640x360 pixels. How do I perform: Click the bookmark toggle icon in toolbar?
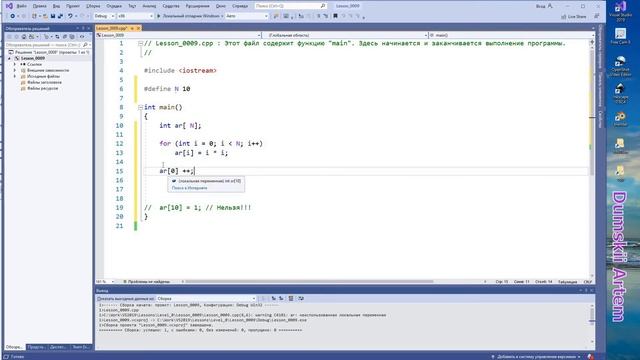pyautogui.click(x=335, y=16)
